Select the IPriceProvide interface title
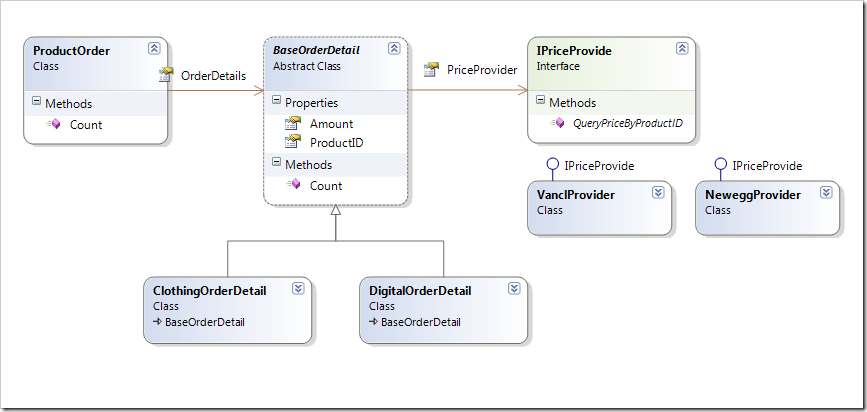The width and height of the screenshot is (867, 412). (574, 51)
